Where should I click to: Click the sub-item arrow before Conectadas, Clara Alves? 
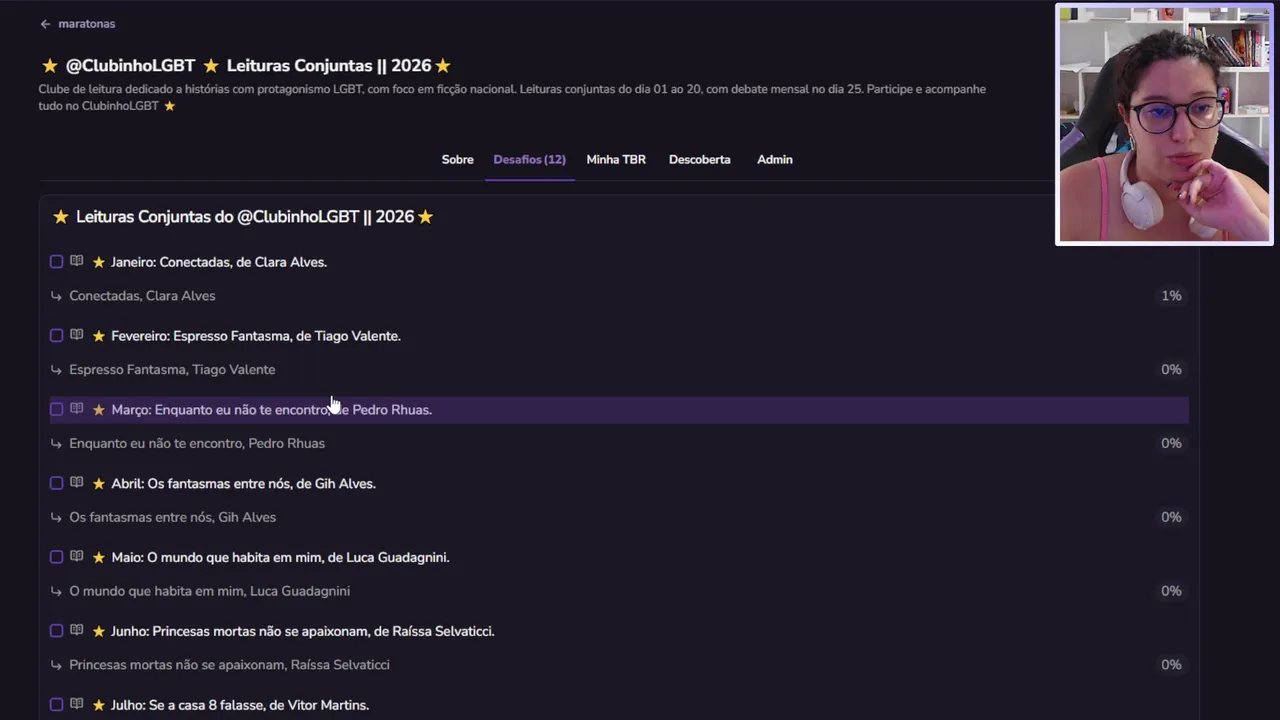coord(56,296)
